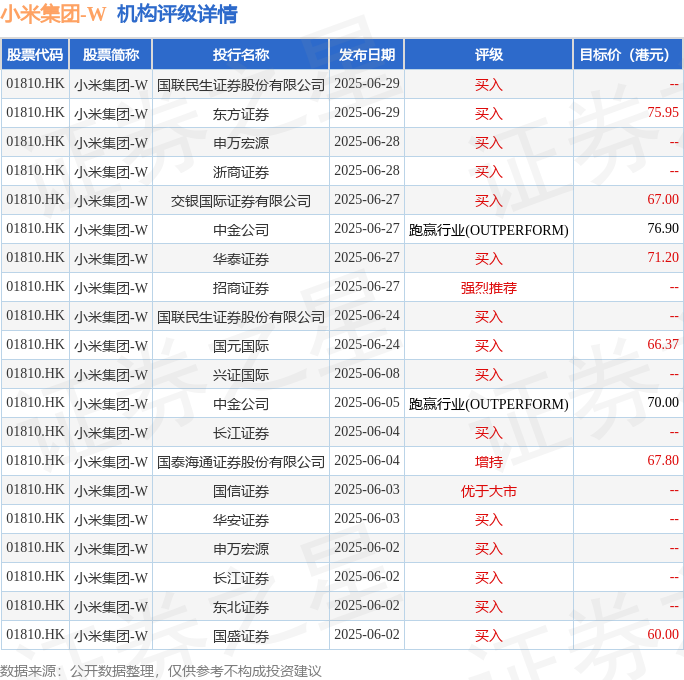Screen dimensions: 684x680
Task: Click the 投行名称 column header
Action: [x=241, y=55]
